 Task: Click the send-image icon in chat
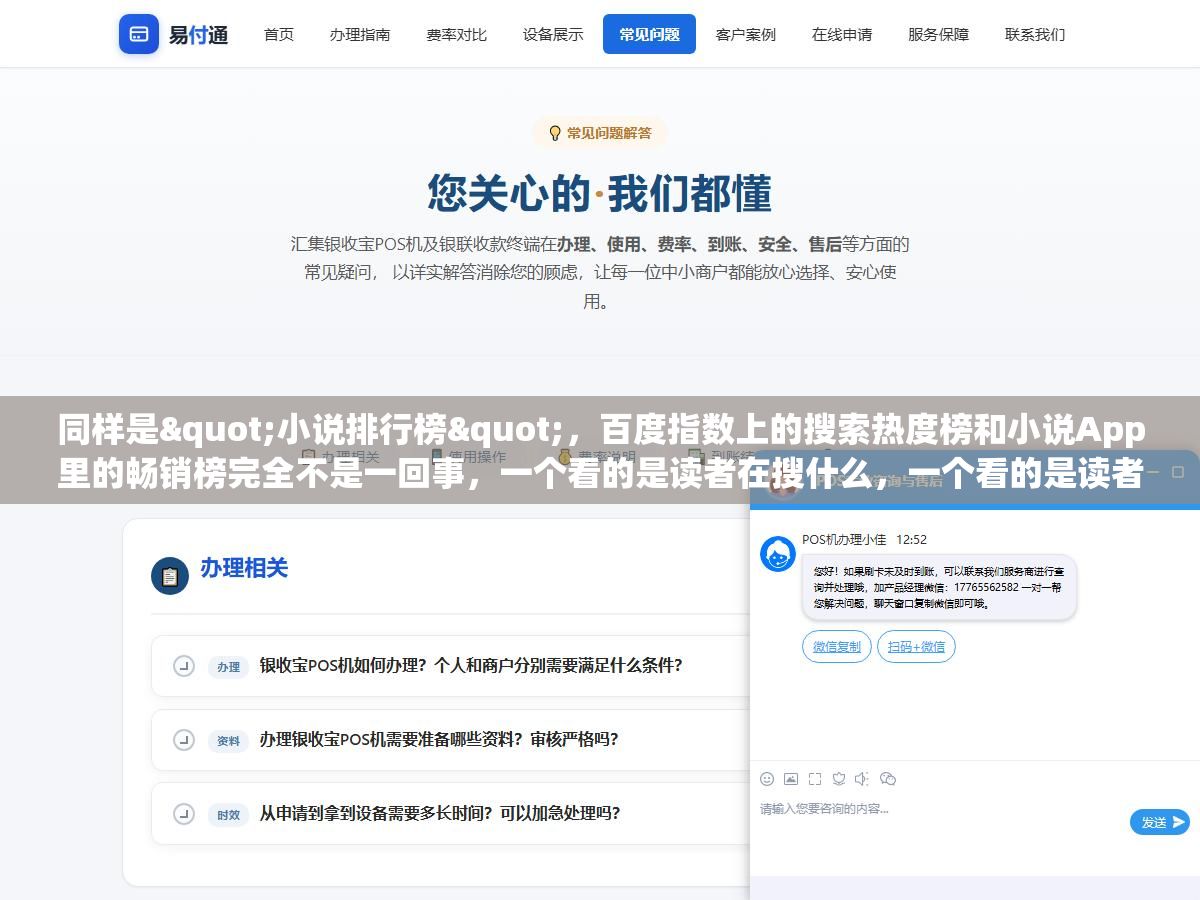pos(791,779)
